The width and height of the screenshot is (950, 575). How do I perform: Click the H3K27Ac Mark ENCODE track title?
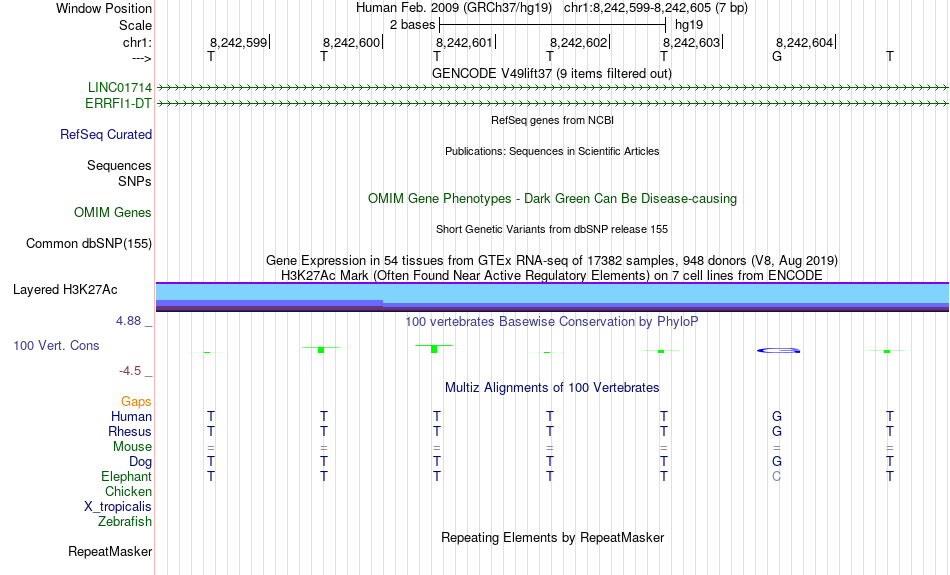coord(552,276)
